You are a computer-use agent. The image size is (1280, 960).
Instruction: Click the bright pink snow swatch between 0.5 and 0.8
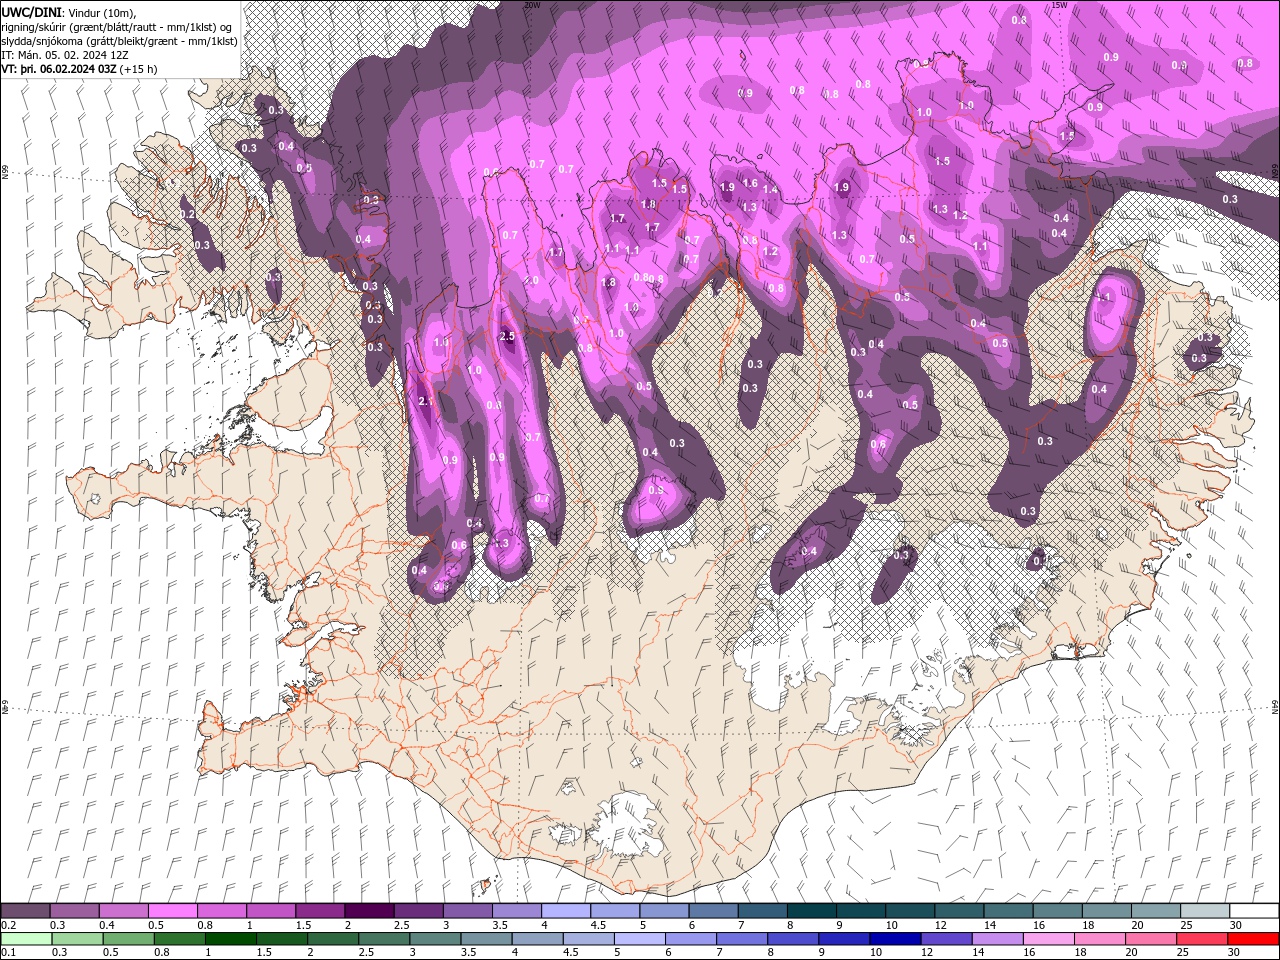pos(172,910)
